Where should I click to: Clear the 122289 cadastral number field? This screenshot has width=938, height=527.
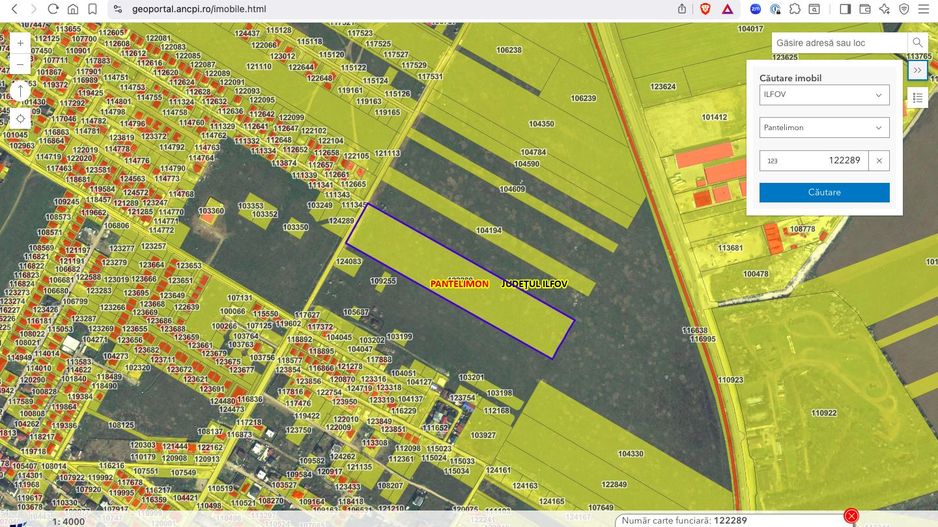coord(879,160)
